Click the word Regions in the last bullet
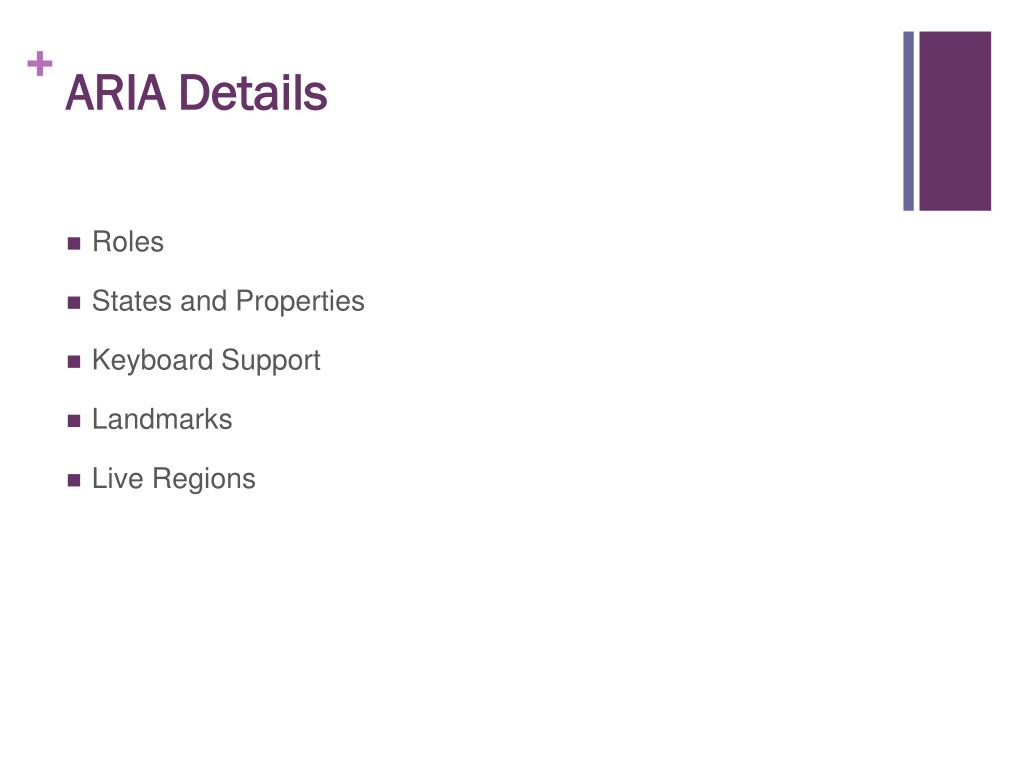The width and height of the screenshot is (1024, 768). click(x=204, y=479)
